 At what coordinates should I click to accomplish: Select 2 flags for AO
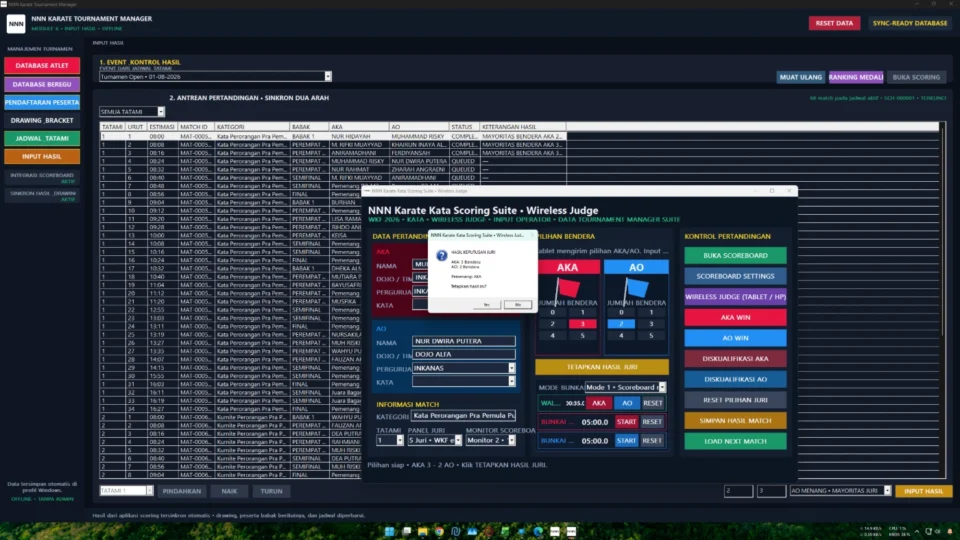pos(621,324)
